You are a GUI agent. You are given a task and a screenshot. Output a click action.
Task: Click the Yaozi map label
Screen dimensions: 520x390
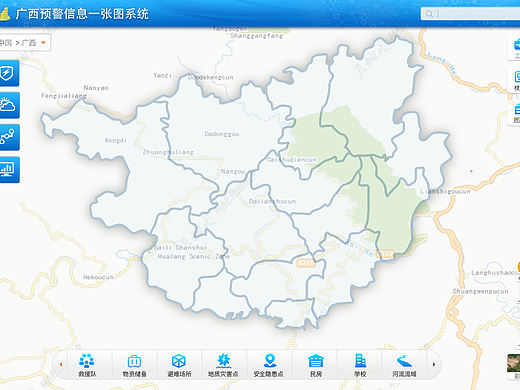coord(163,76)
